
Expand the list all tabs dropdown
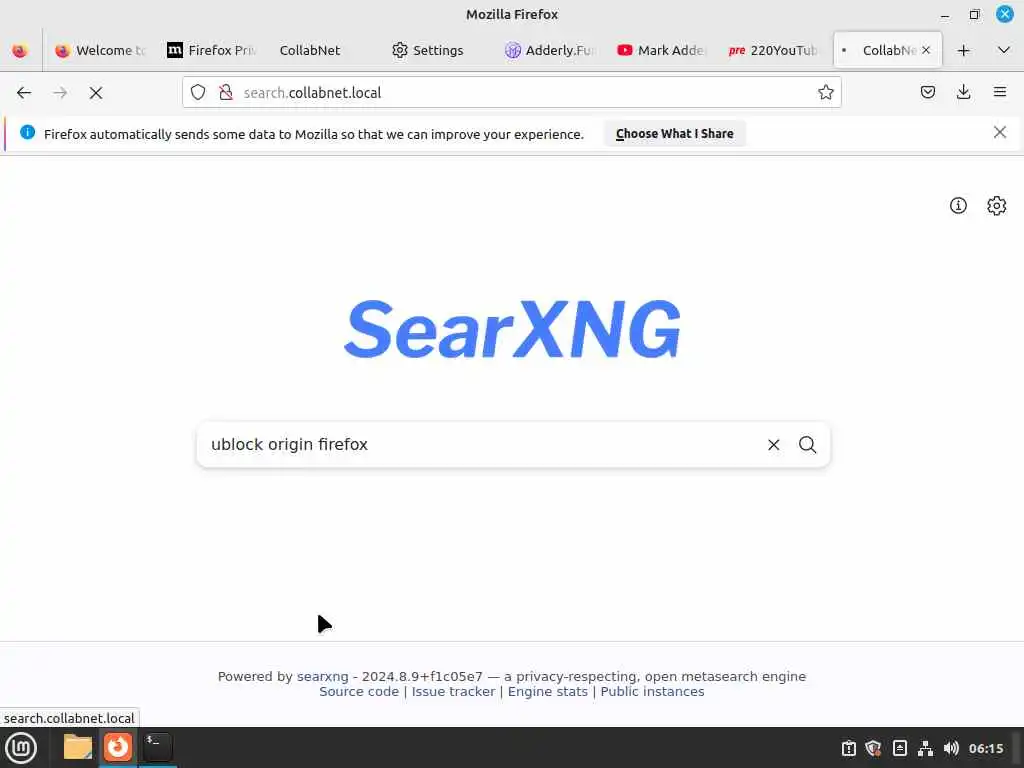click(x=1004, y=50)
